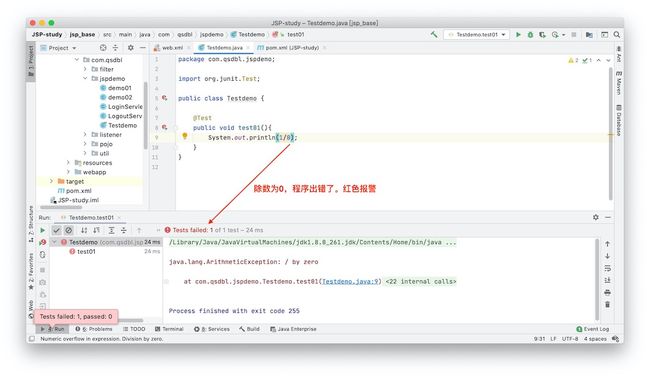Open Project Structure from the top toolbar

589,34
